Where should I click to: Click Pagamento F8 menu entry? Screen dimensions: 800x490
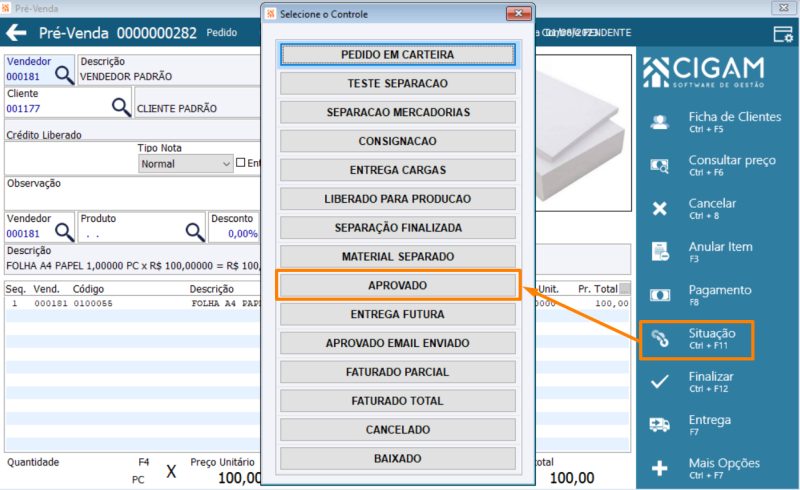coord(719,295)
